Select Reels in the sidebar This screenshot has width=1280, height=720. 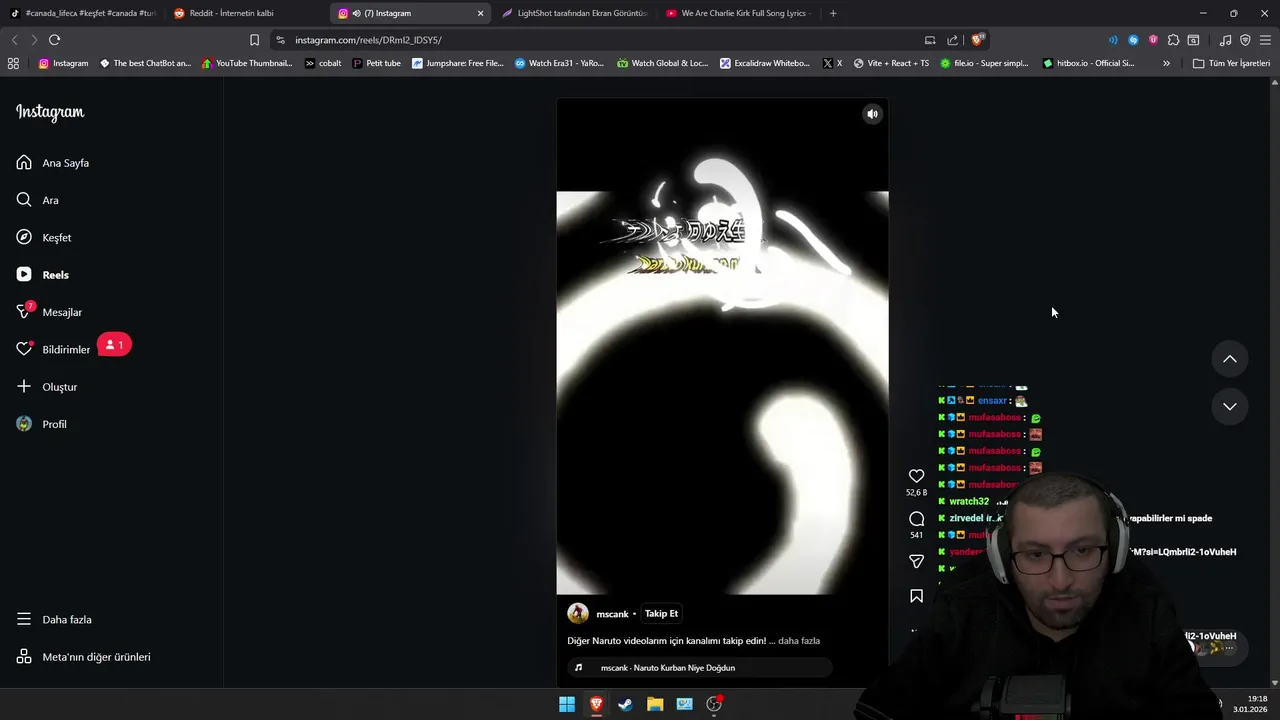click(x=42, y=275)
